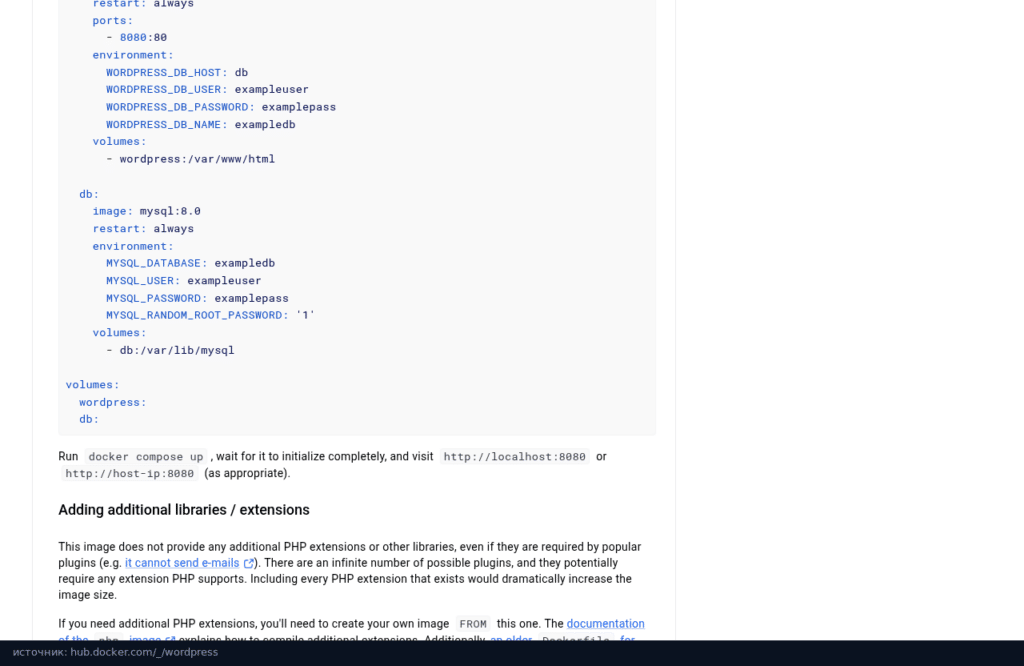Click the 'WORDPRESS_DB_USER: exampleuser' line
The height and width of the screenshot is (666, 1024).
(207, 89)
